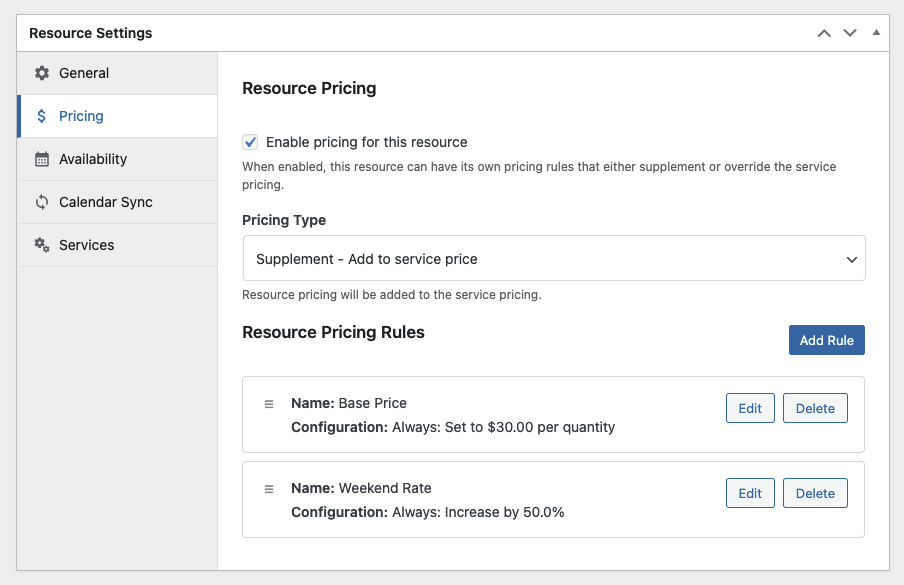
Task: Open the Services tab
Action: point(87,245)
